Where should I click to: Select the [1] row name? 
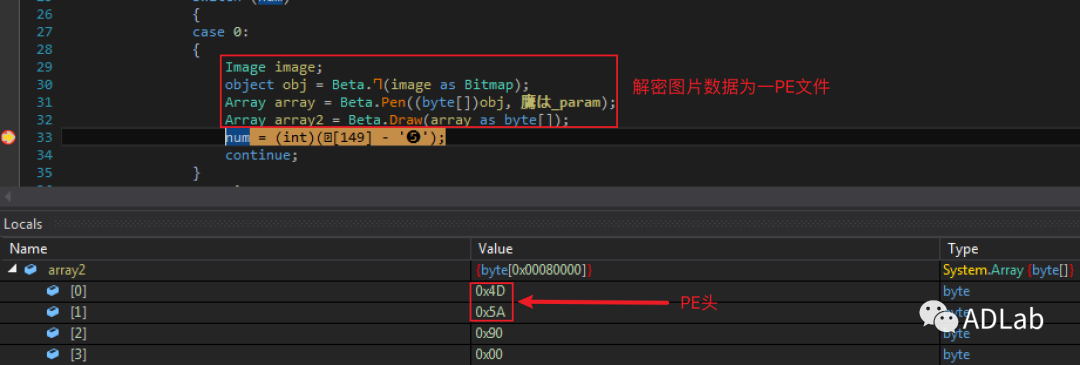click(78, 312)
